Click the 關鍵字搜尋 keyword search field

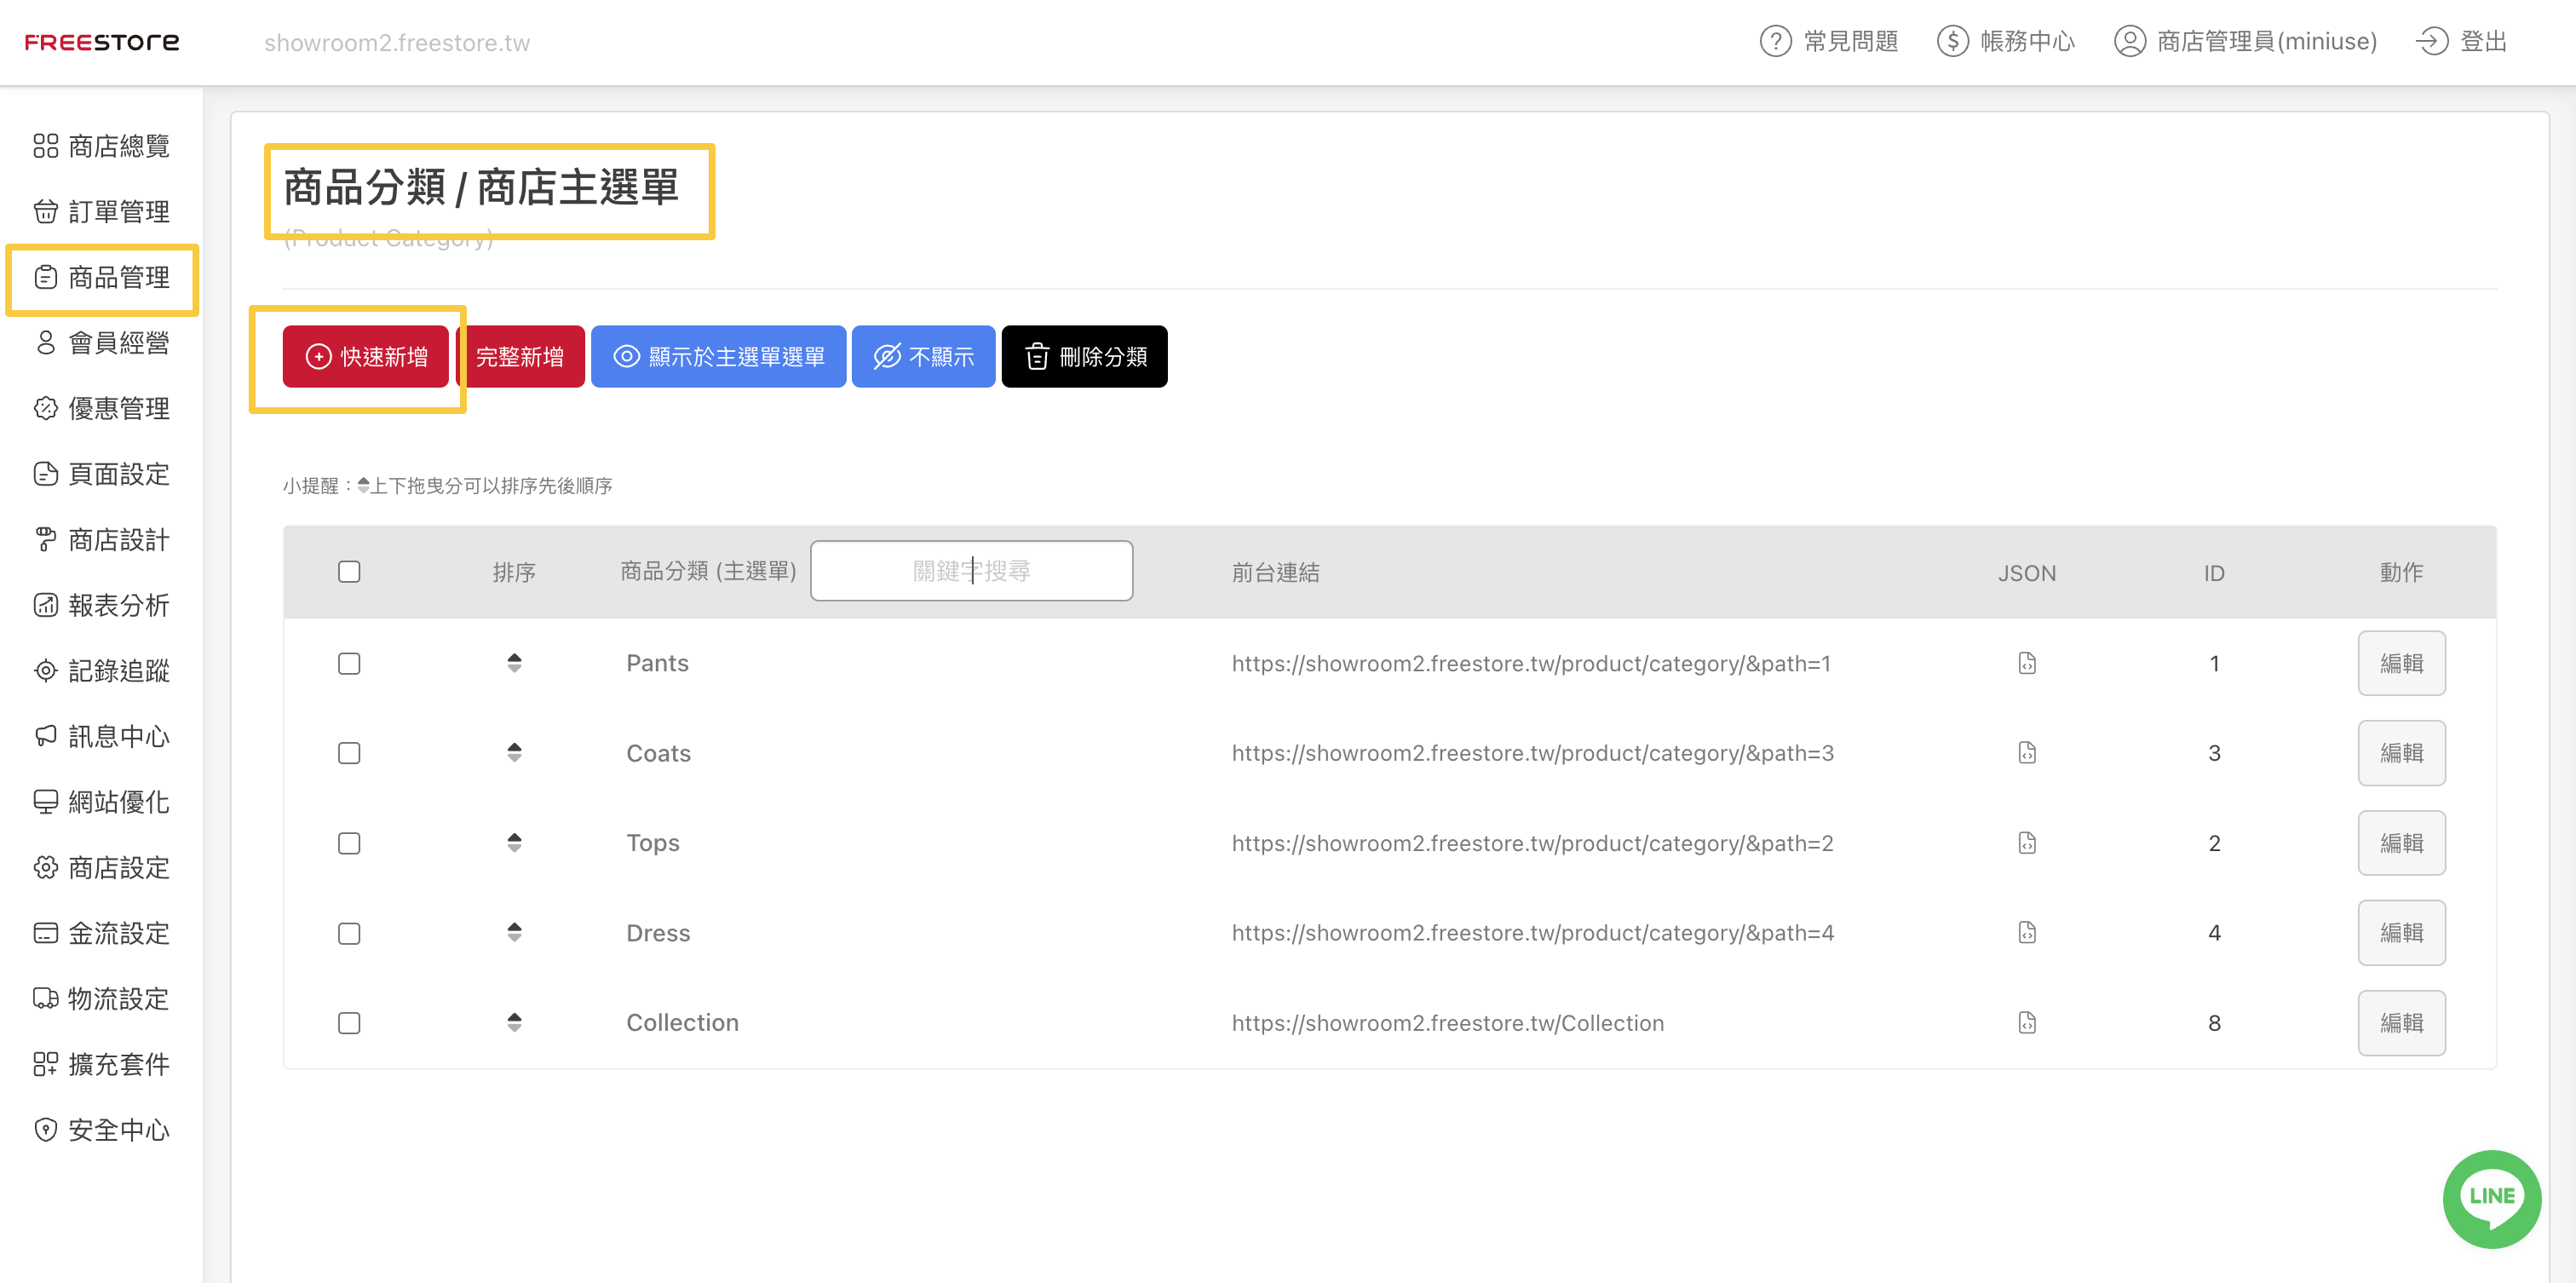[970, 571]
